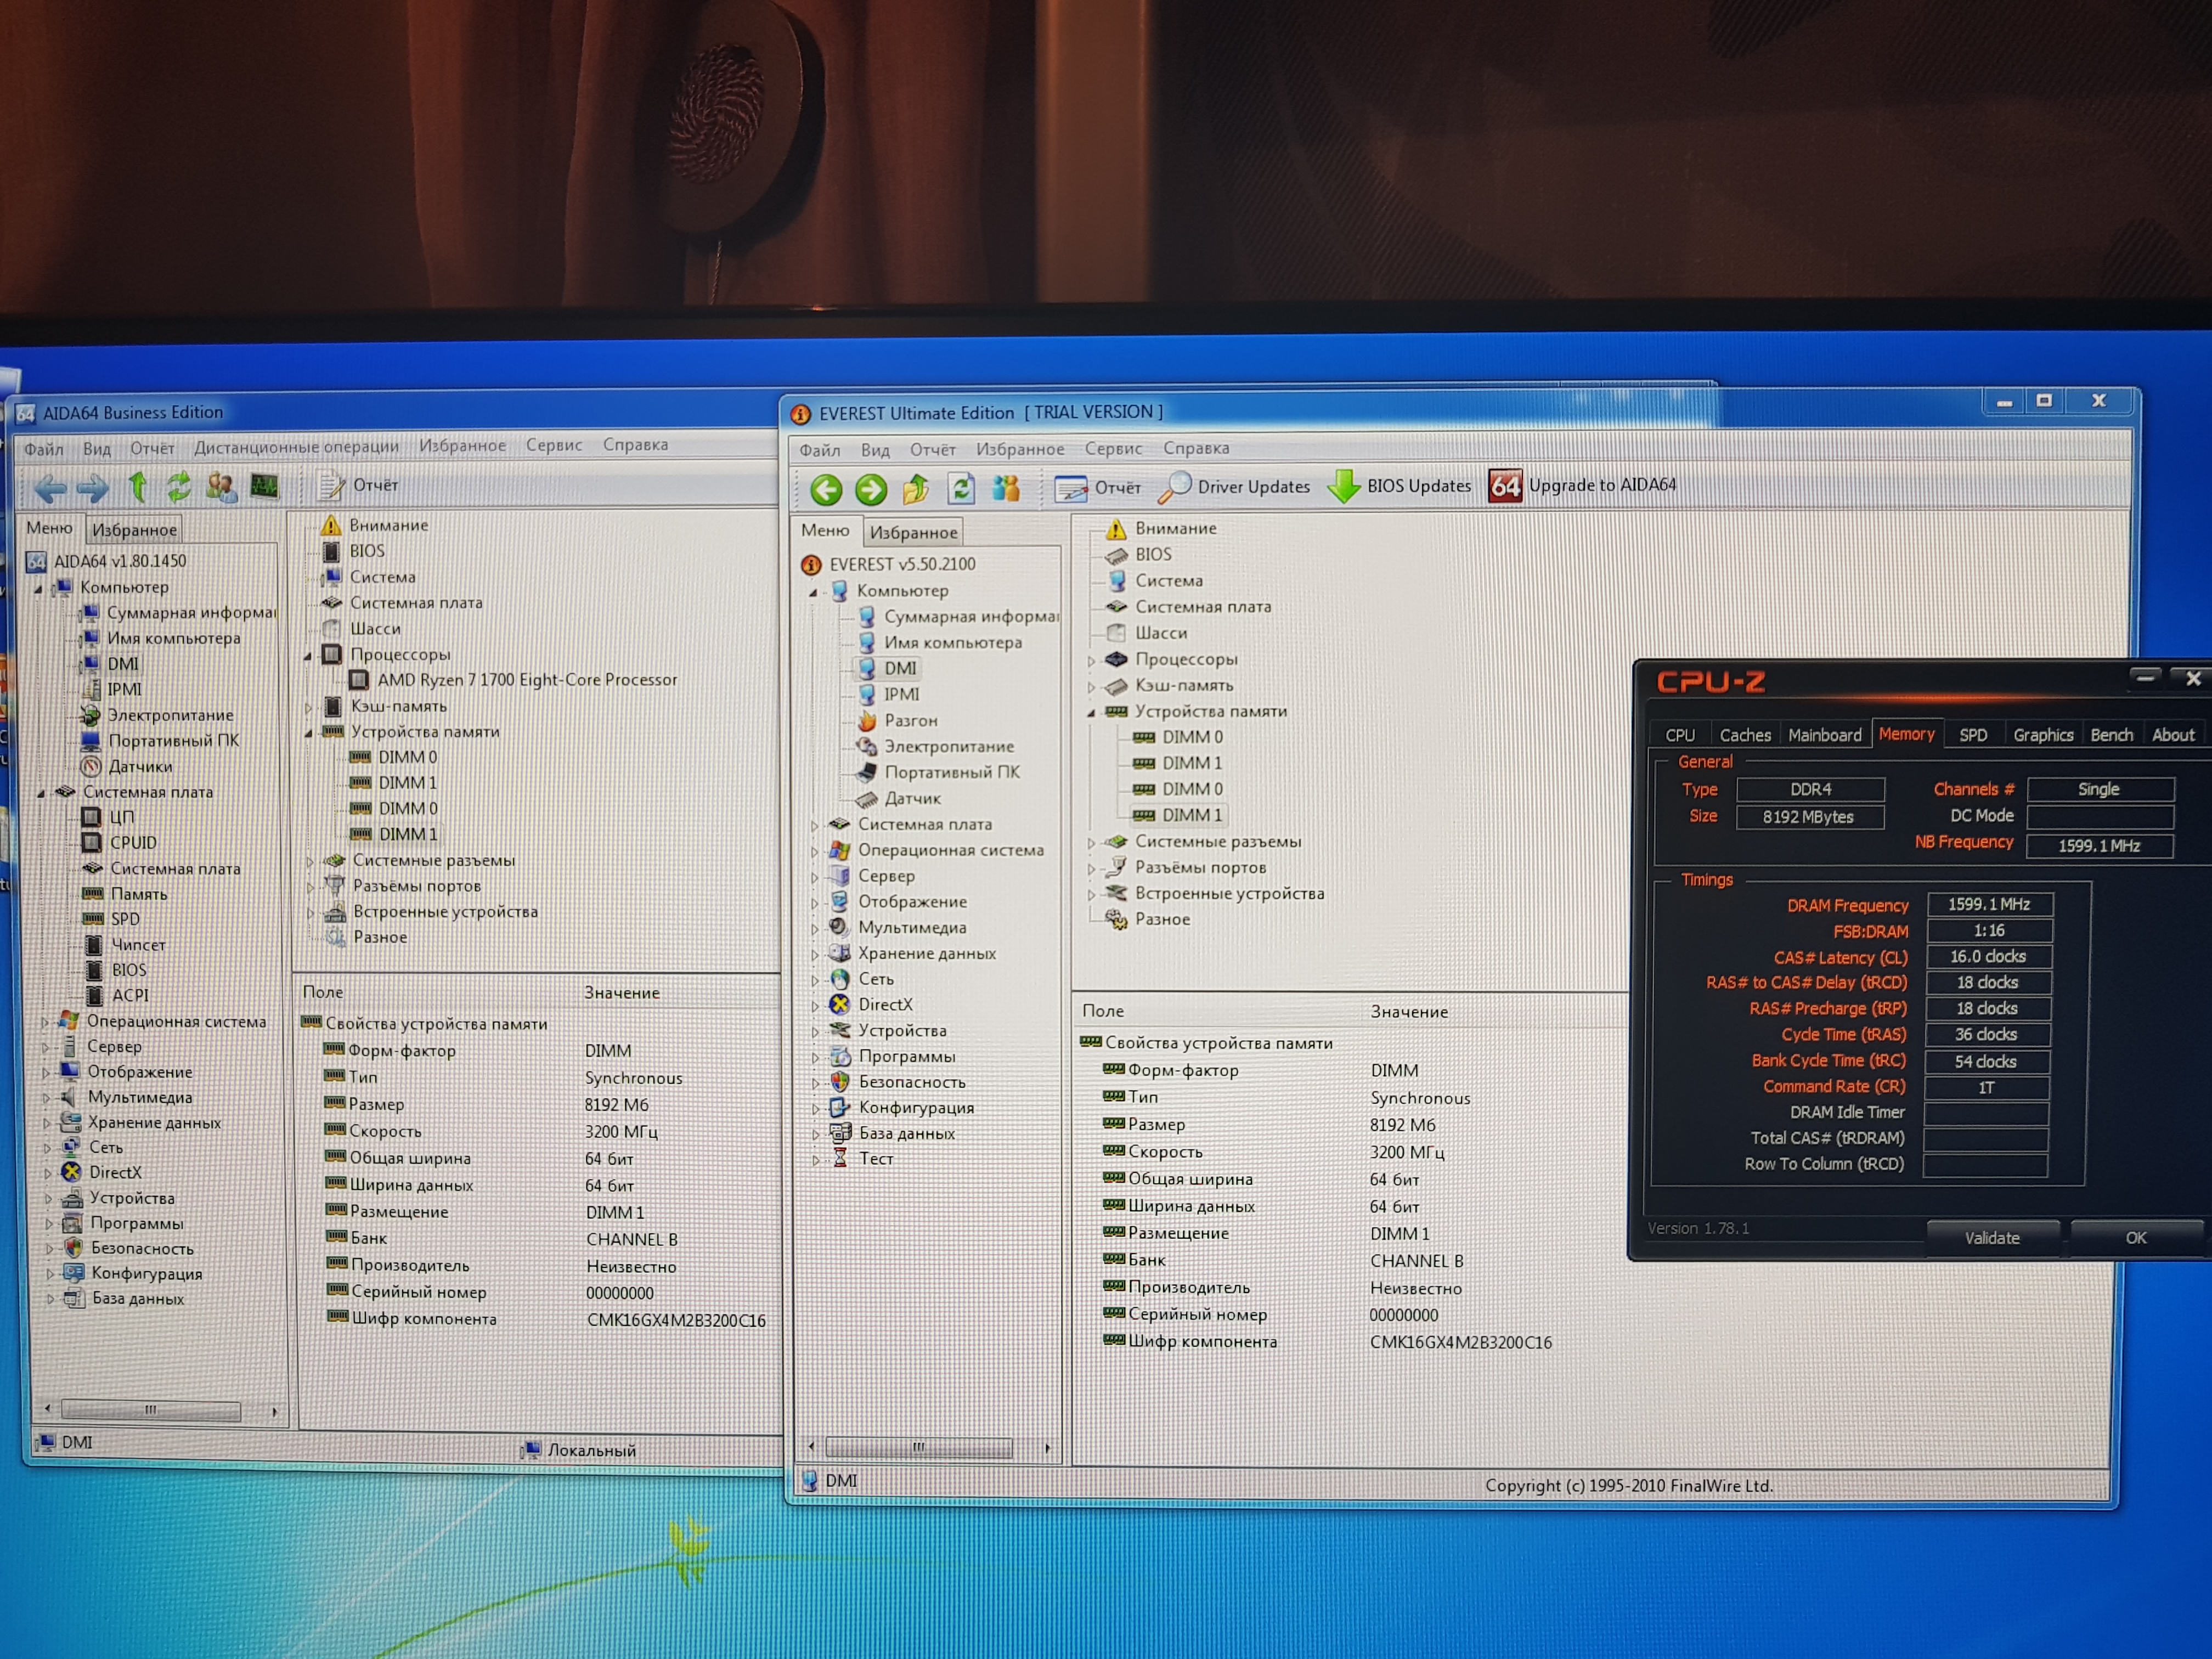Click the Back arrow in AIDA64 toolbar

[x=50, y=488]
